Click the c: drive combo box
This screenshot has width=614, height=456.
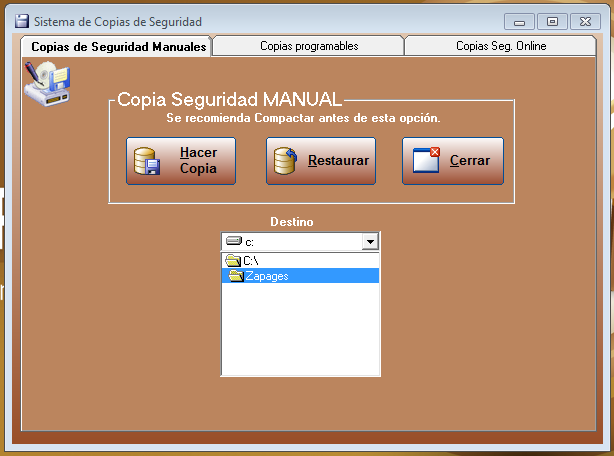click(x=300, y=242)
